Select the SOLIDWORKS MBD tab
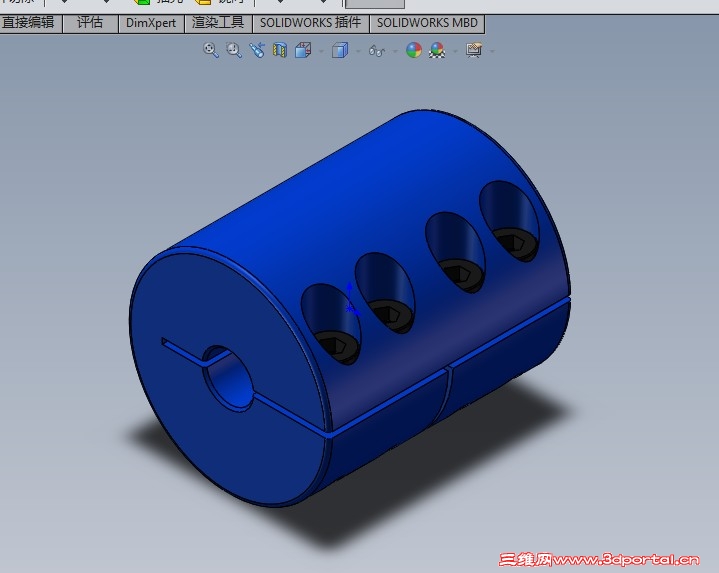719x573 pixels. click(427, 23)
